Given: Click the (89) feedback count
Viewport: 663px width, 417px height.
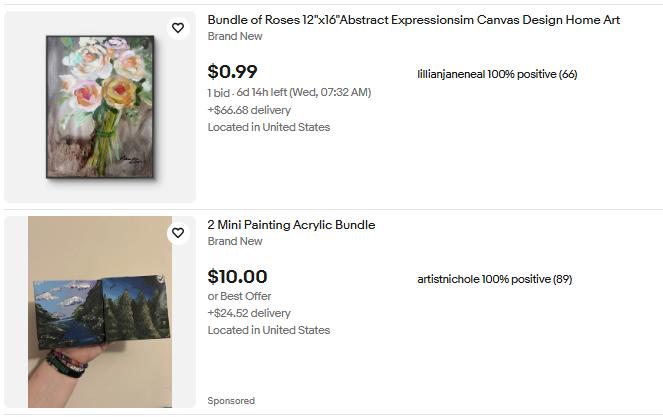Looking at the screenshot, I should point(562,279).
